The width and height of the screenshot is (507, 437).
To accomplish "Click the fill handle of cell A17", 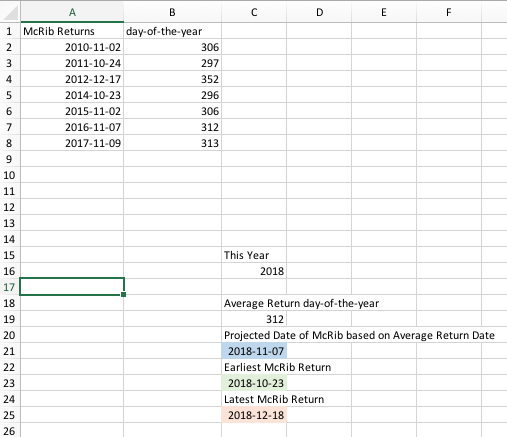I will click(x=124, y=294).
